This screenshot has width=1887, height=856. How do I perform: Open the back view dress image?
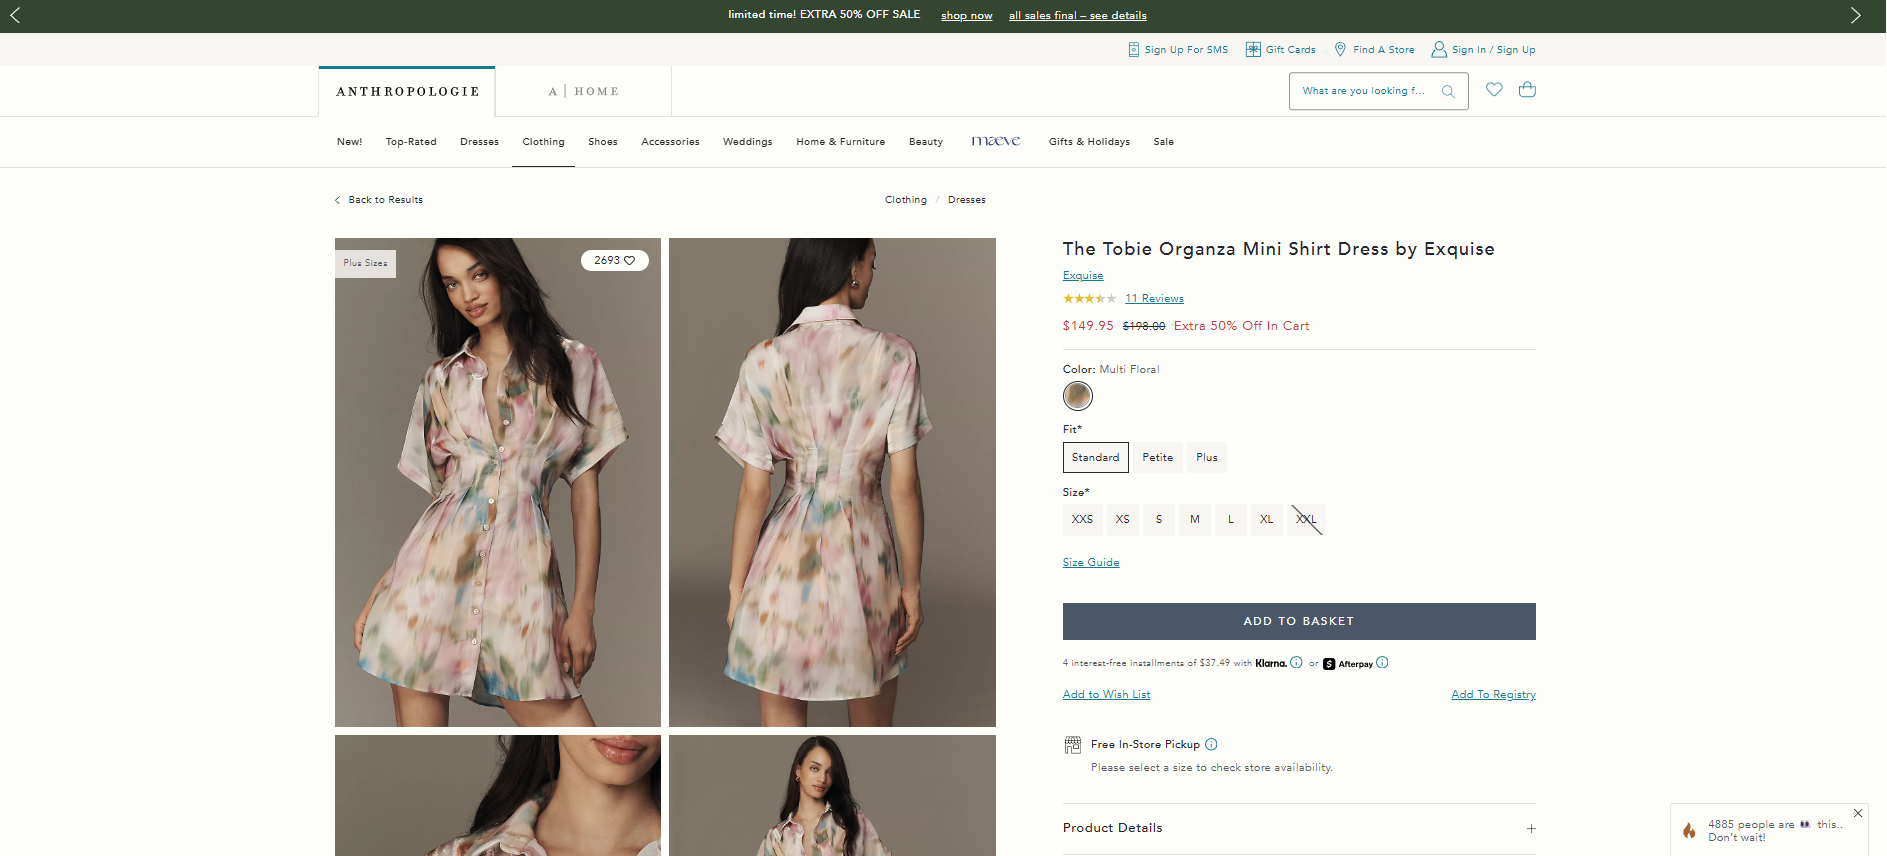coord(832,482)
